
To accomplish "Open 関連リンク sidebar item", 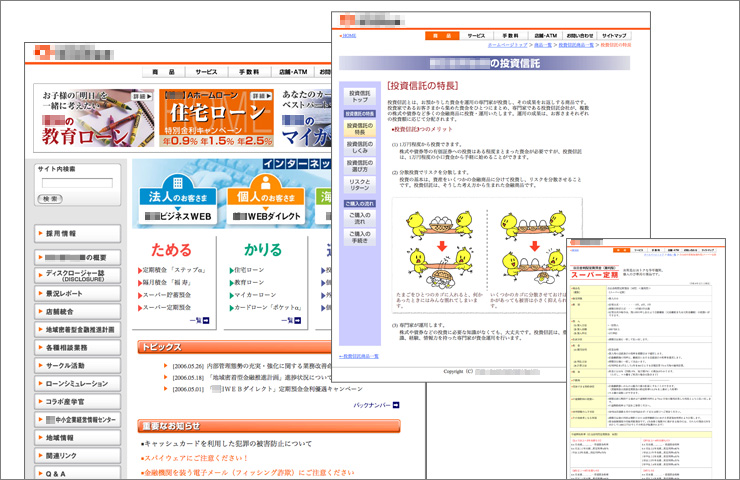I will click(x=77, y=456).
